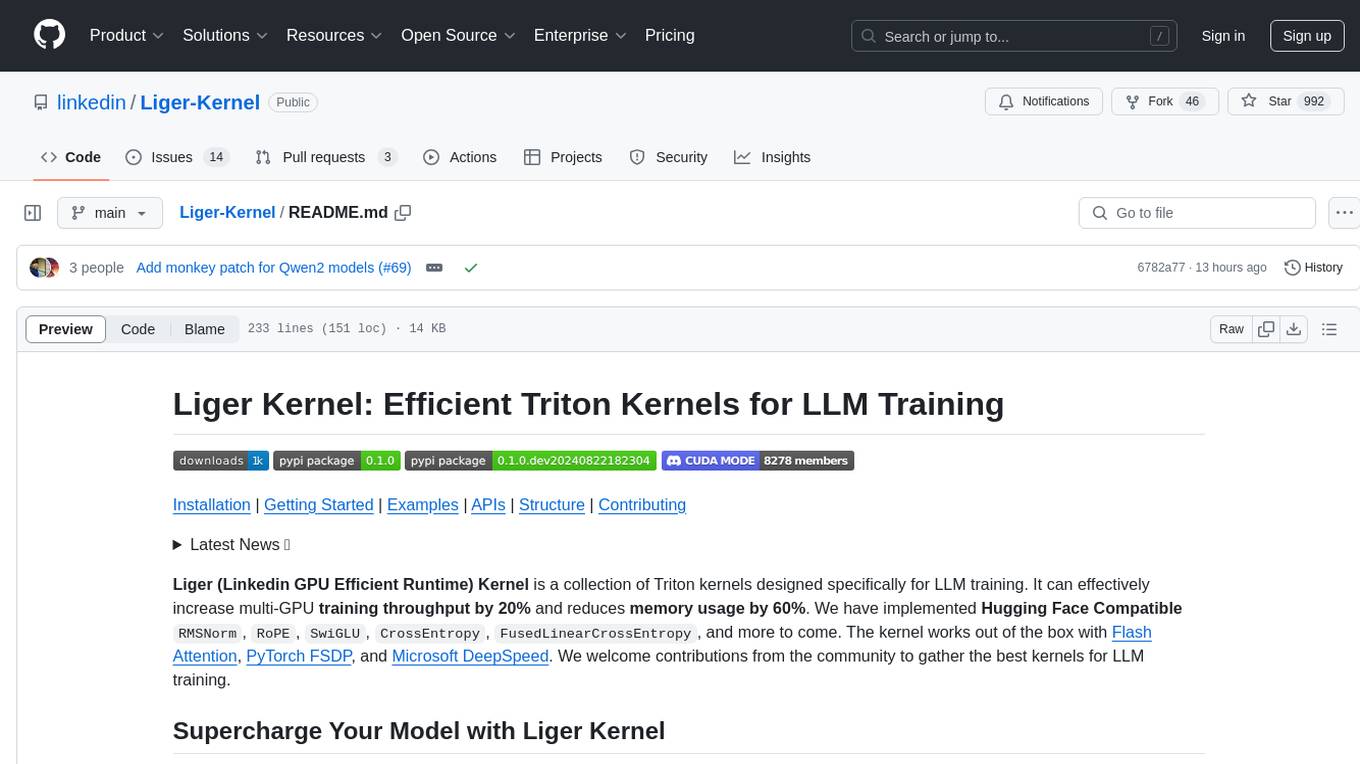Open the Projects tab
This screenshot has width=1360, height=764.
(x=563, y=157)
